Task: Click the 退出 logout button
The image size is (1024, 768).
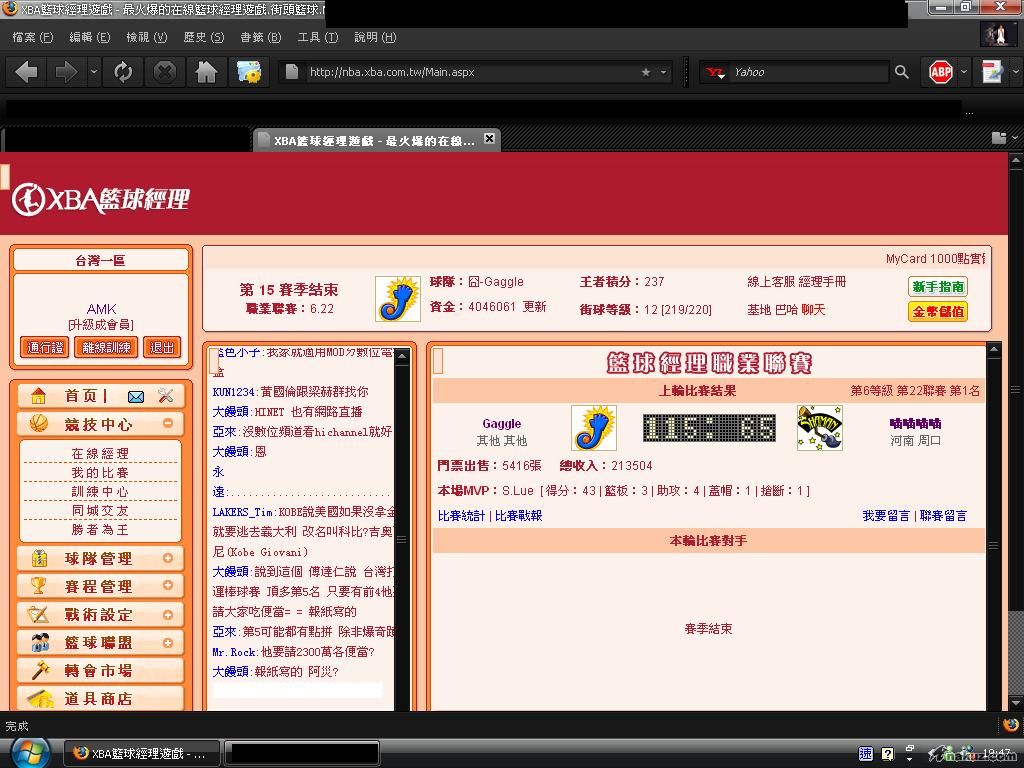Action: point(161,347)
